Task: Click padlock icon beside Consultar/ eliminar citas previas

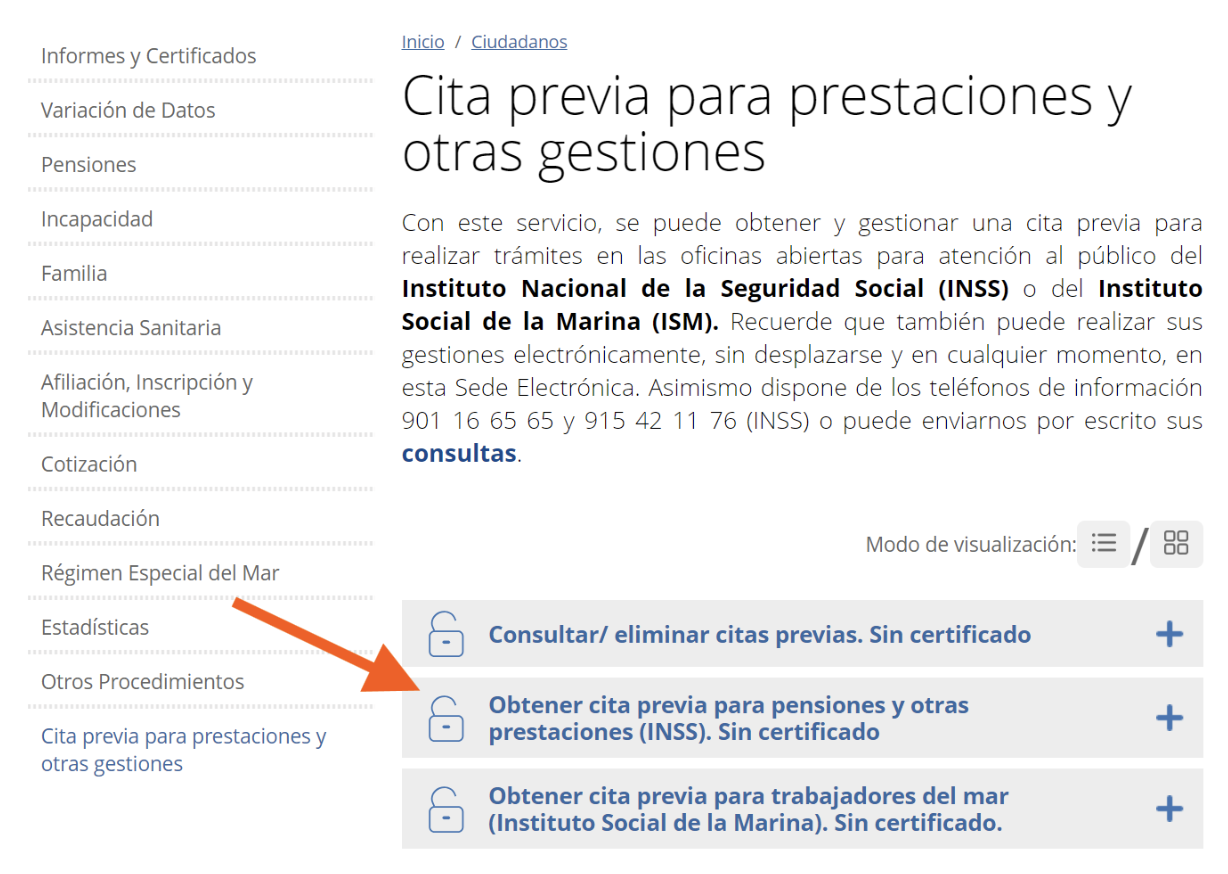Action: click(446, 634)
